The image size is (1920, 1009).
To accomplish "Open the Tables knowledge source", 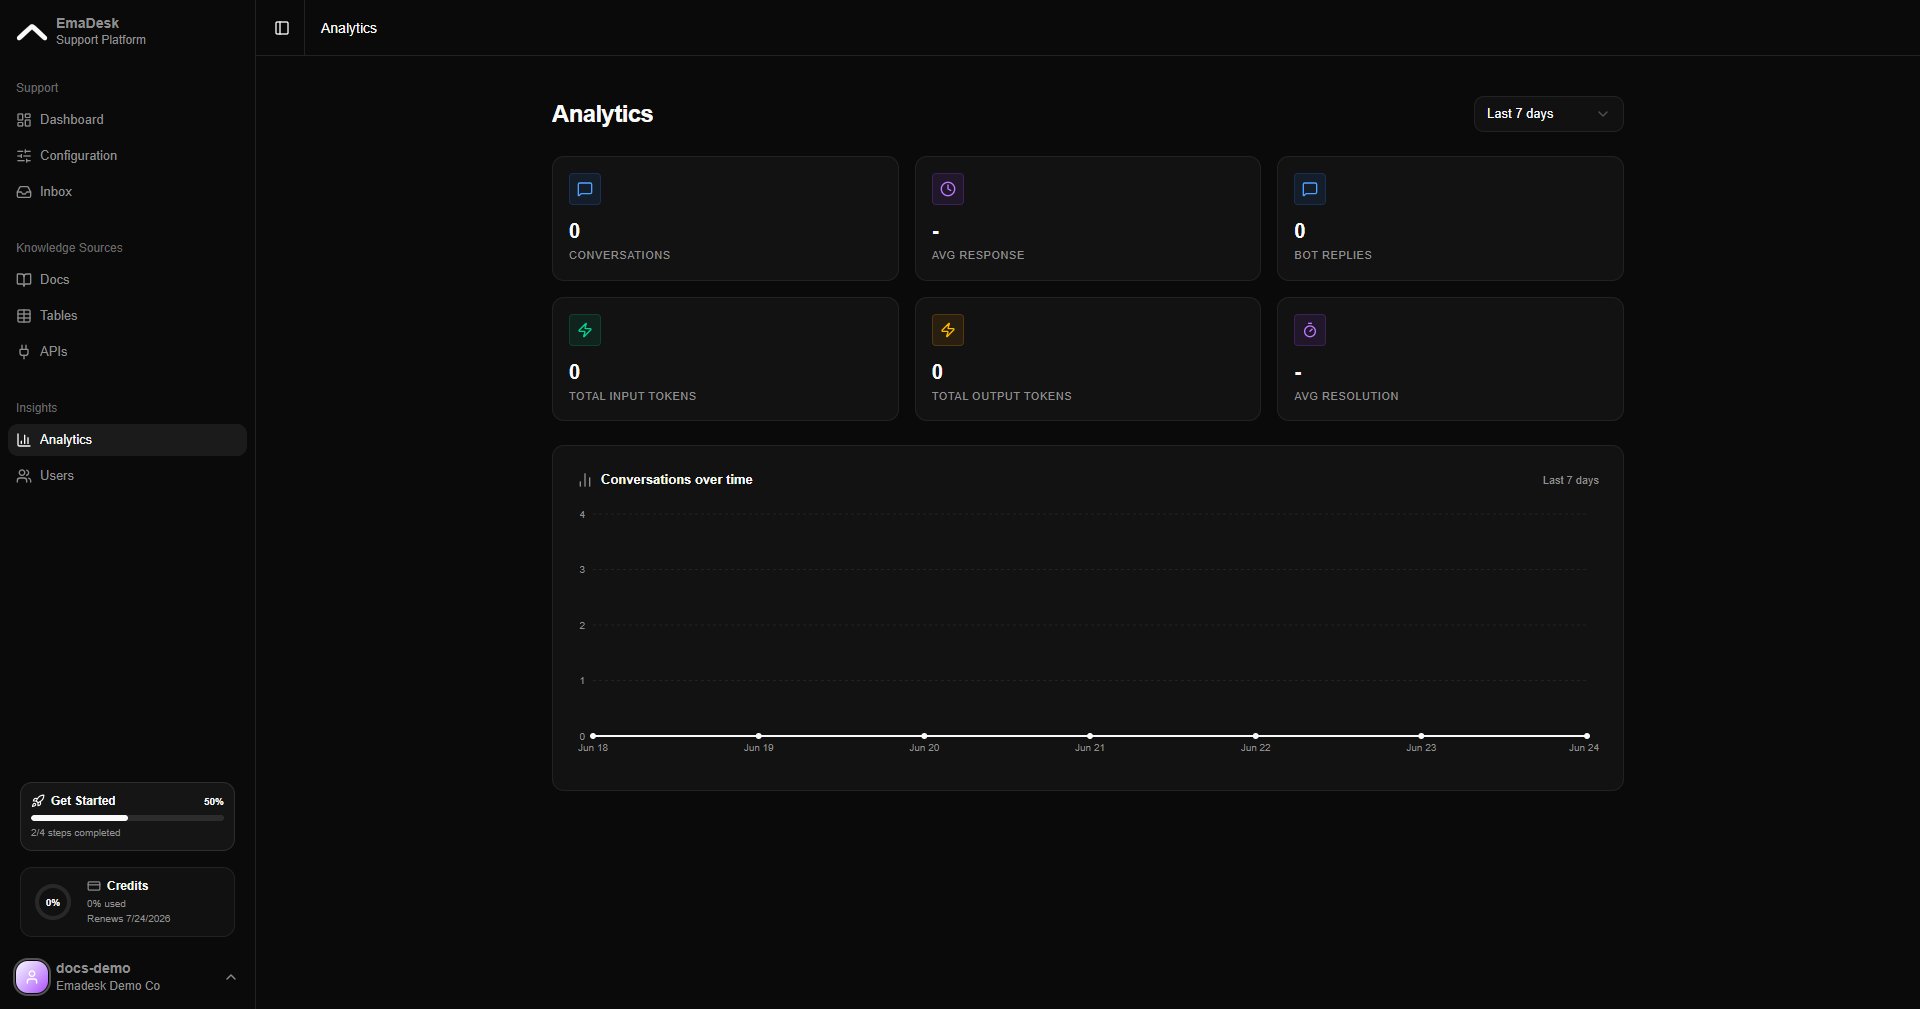I will (x=127, y=316).
